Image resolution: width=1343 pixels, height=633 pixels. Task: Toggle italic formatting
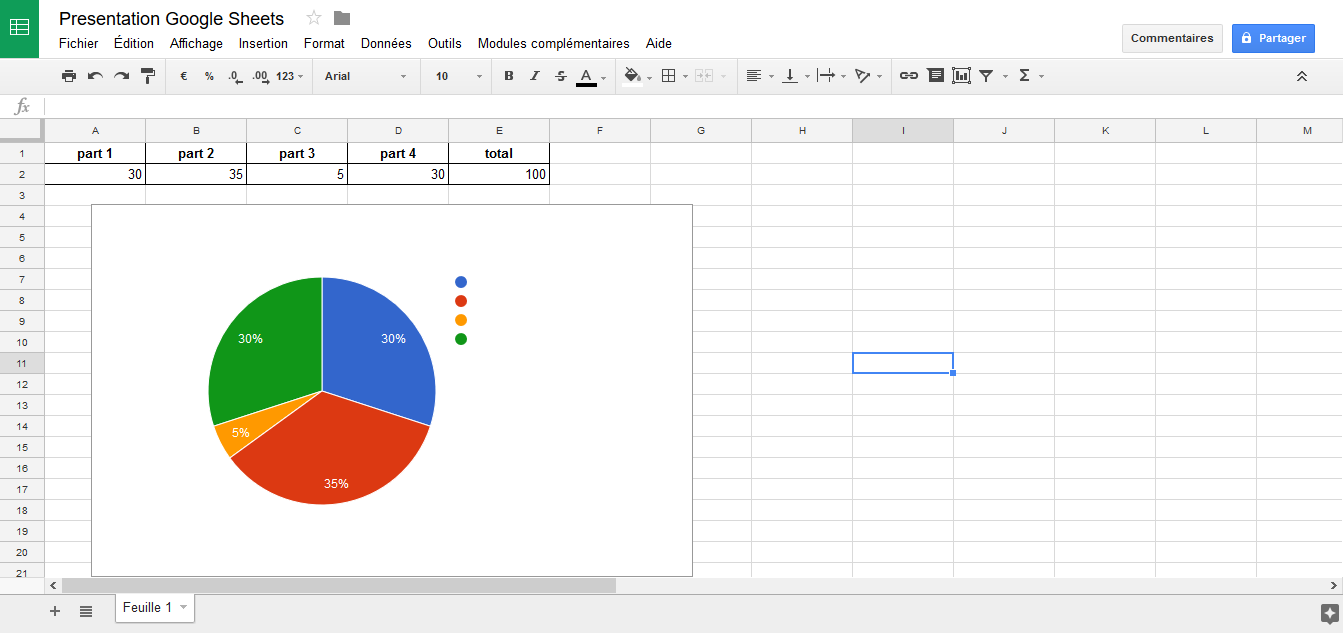[534, 75]
